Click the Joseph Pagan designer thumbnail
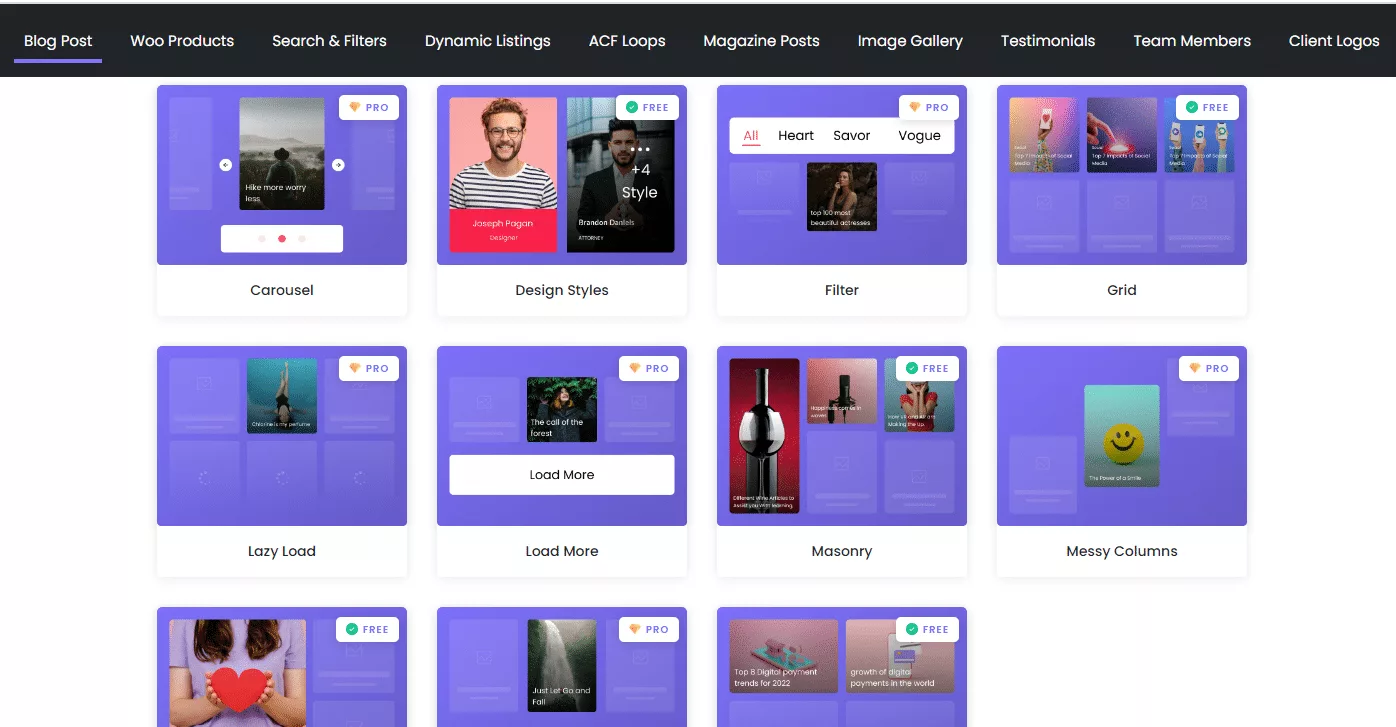Screen dimensions: 1396x727 tap(503, 175)
